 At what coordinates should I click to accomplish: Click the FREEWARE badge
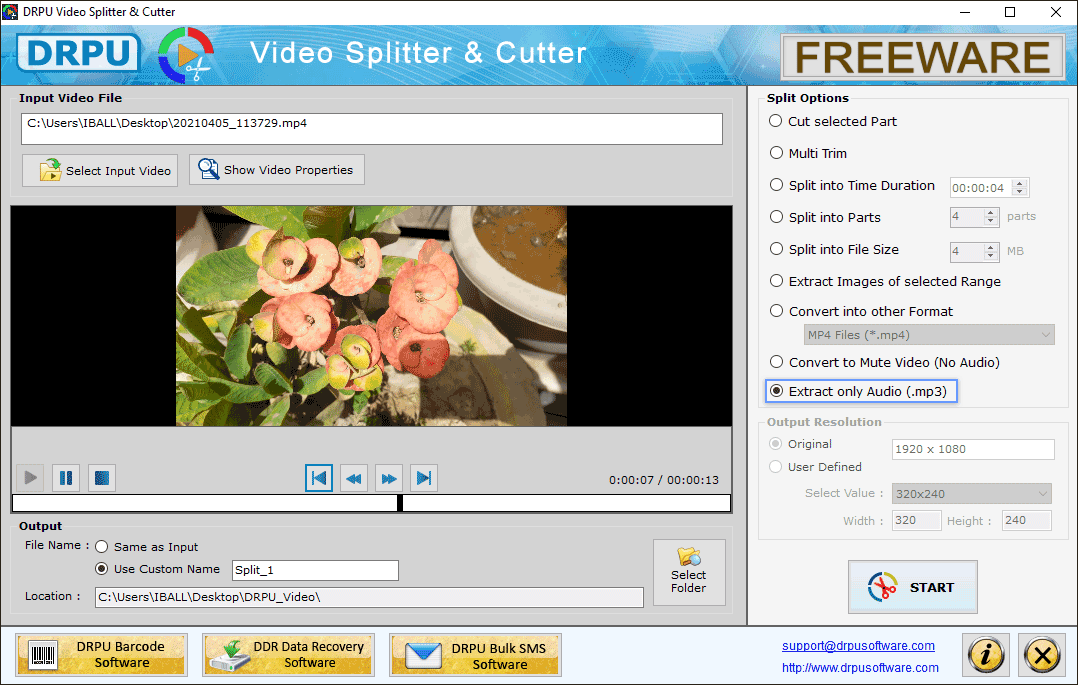click(x=923, y=57)
